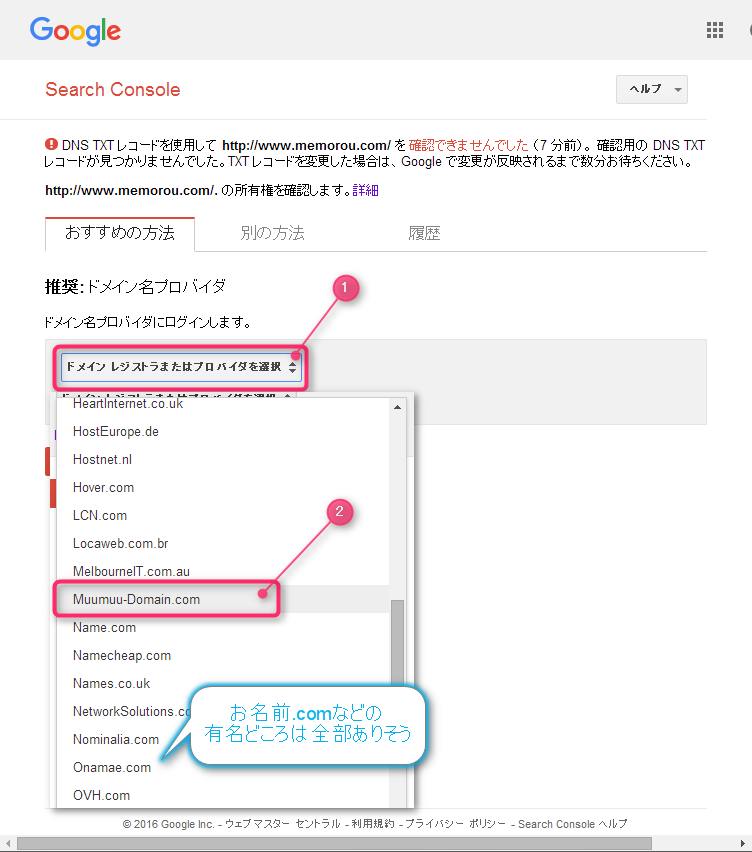
Task: Open the プライバシー ポリシー footer link
Action: (455, 824)
